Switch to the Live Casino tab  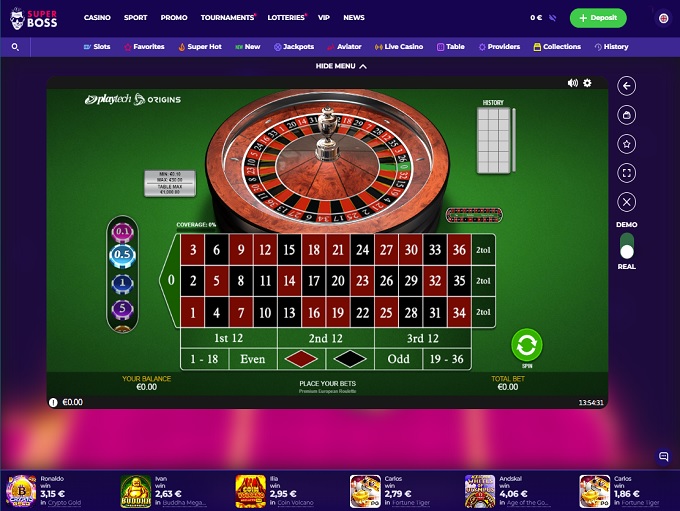click(399, 47)
